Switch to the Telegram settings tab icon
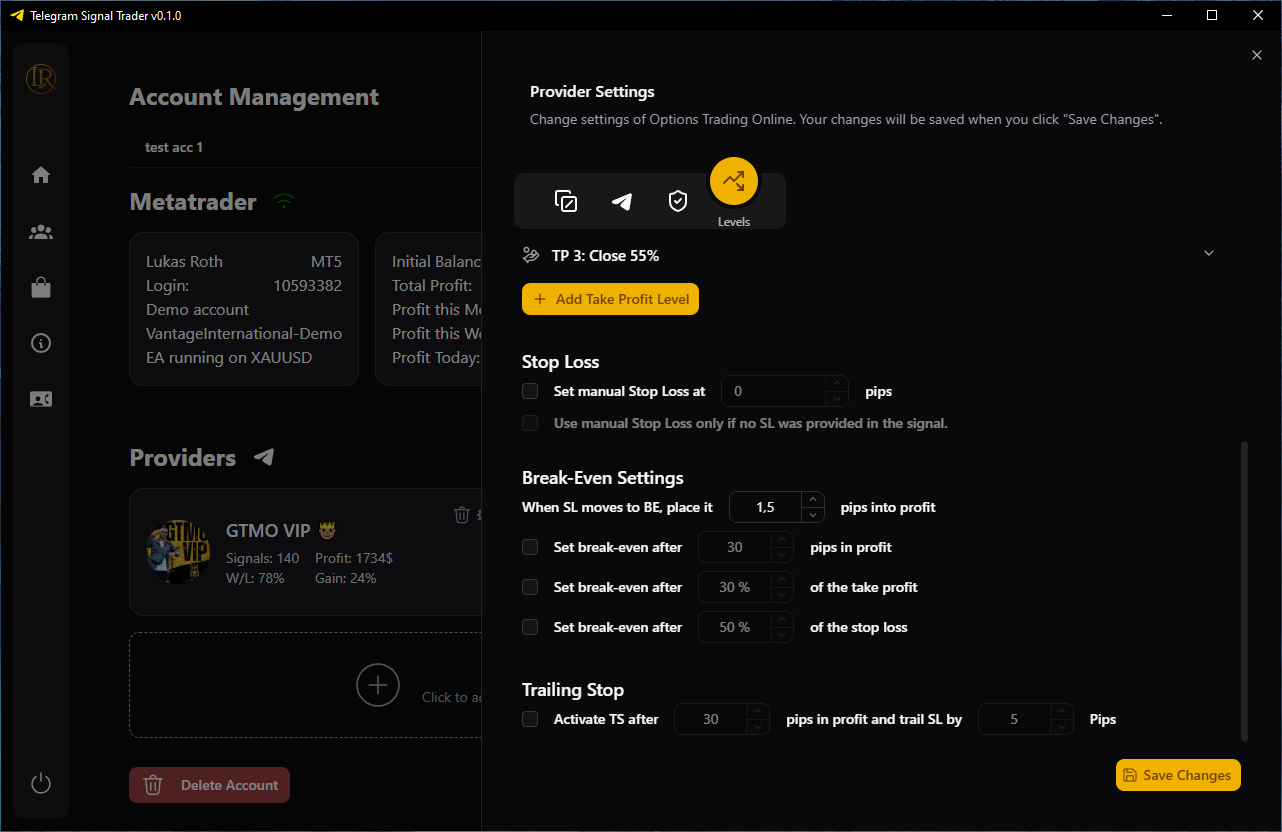 pos(622,201)
